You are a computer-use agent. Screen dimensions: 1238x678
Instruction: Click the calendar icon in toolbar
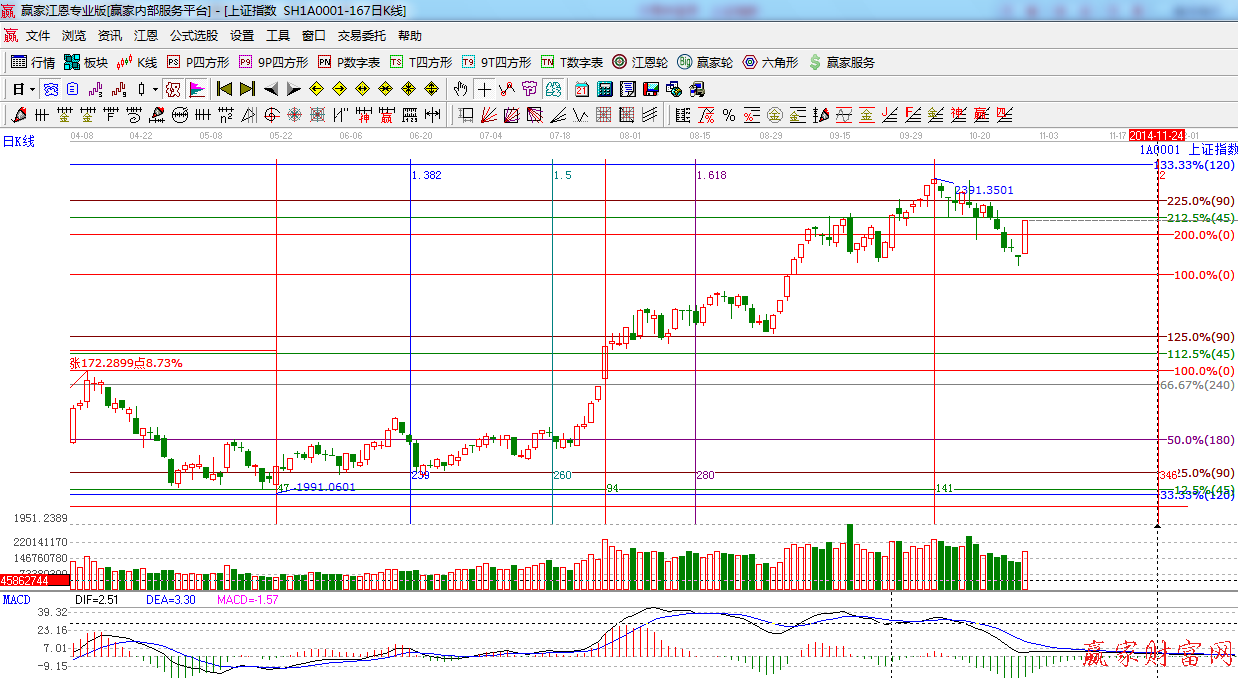(582, 89)
